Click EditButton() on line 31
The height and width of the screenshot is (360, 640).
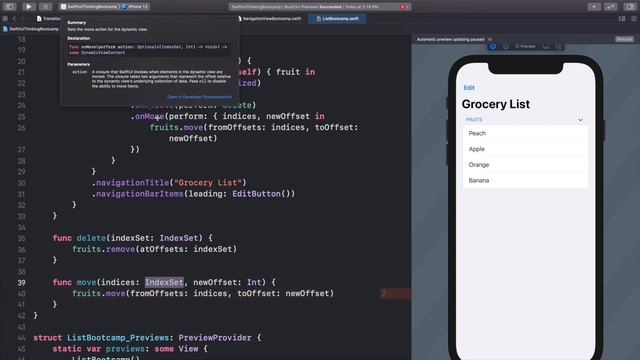tap(261, 194)
